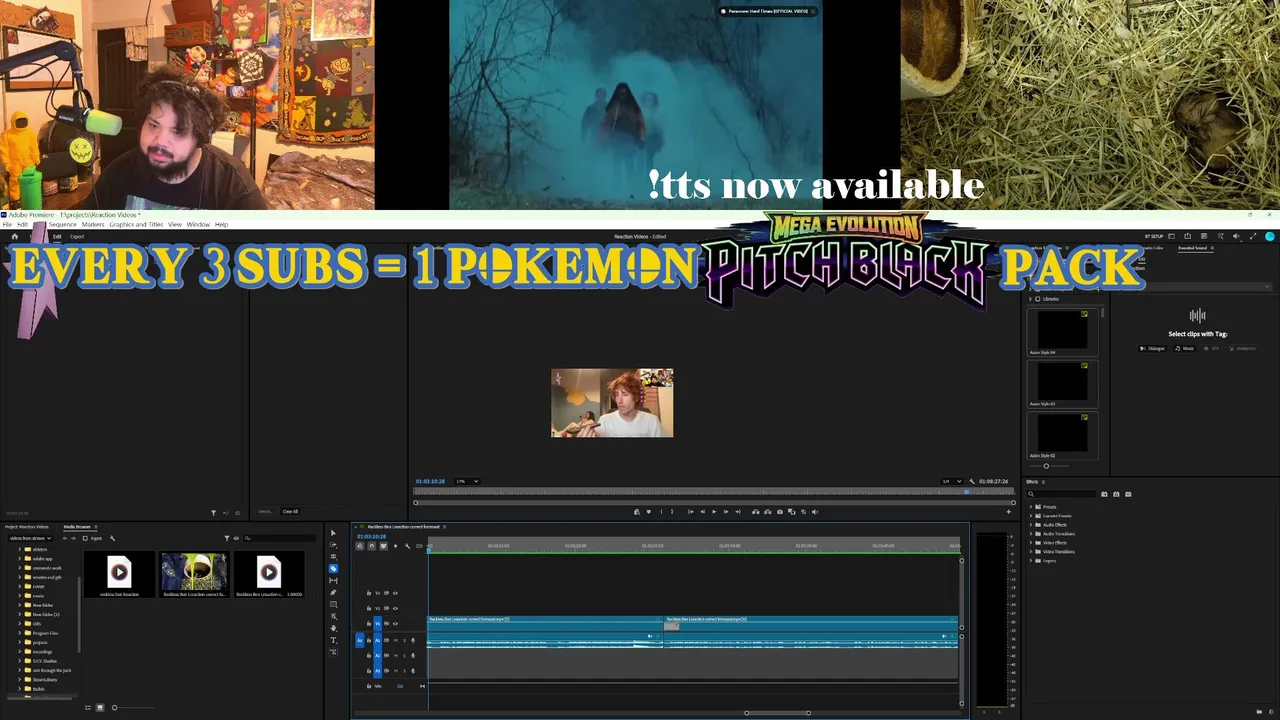Adjust Media Browser thumbnail size slider
1280x720 pixels.
(114, 708)
